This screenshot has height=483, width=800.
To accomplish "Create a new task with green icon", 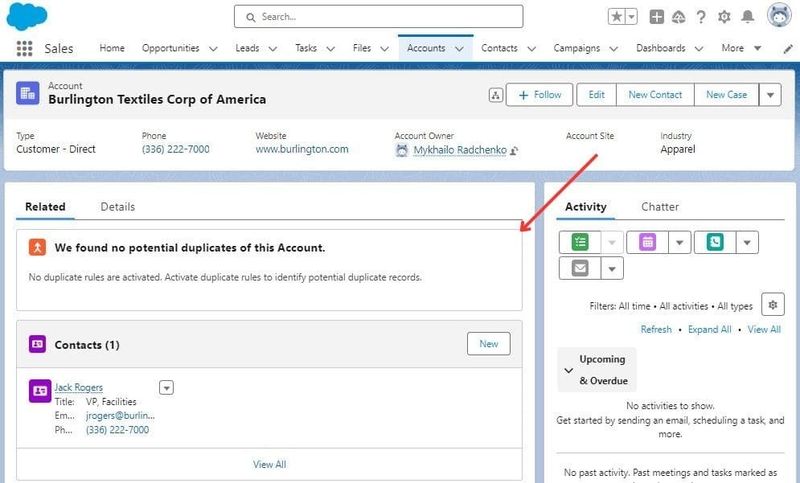I will [x=580, y=242].
